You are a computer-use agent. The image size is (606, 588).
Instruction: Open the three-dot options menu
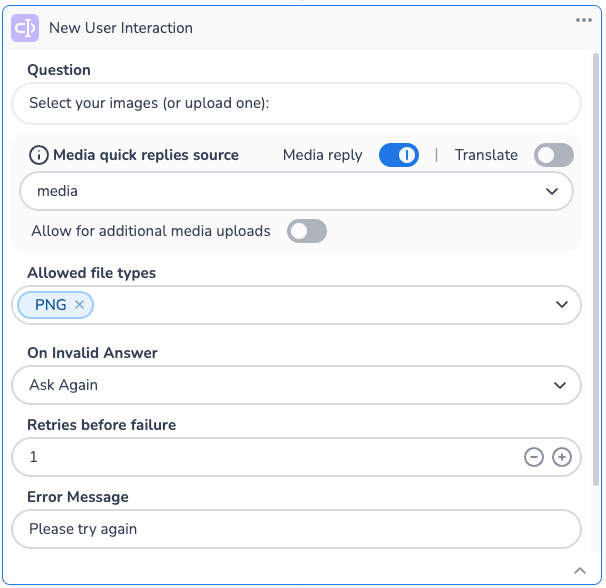tap(584, 20)
